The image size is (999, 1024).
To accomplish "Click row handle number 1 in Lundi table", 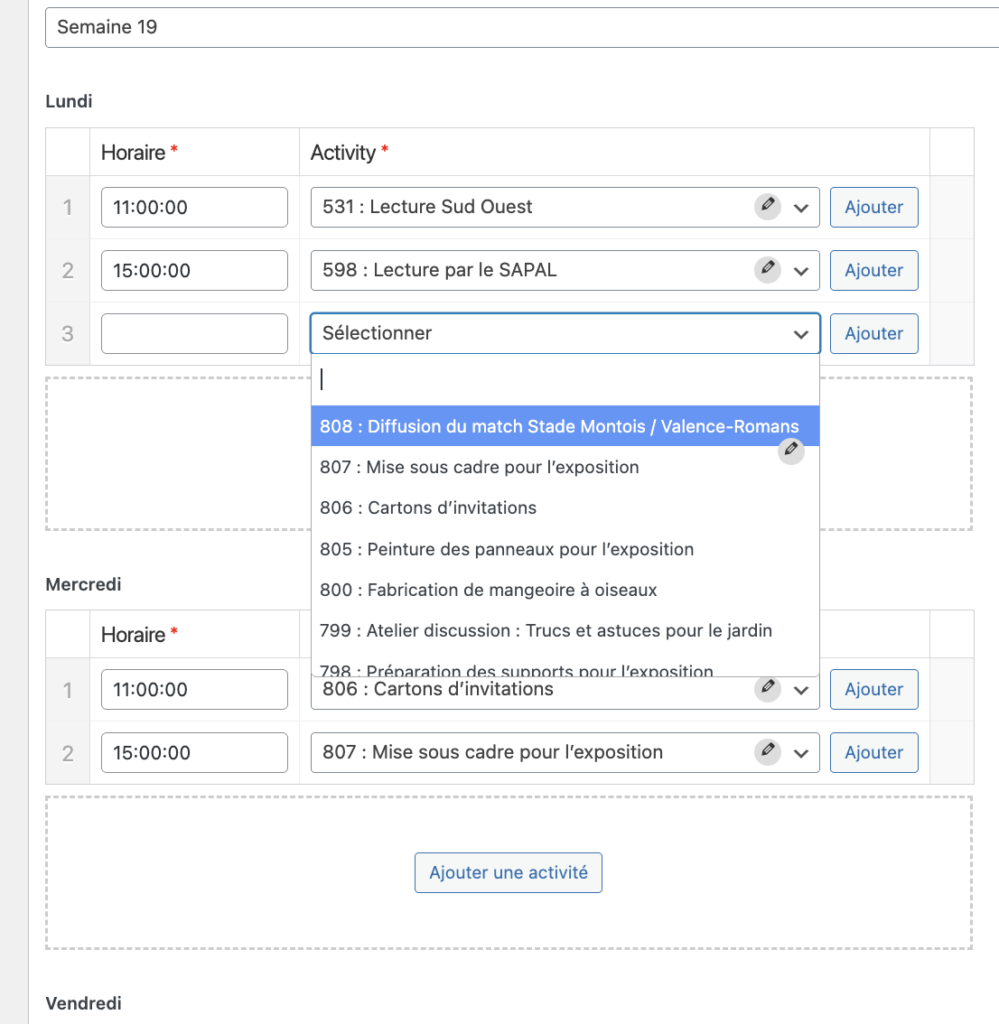I will point(67,207).
